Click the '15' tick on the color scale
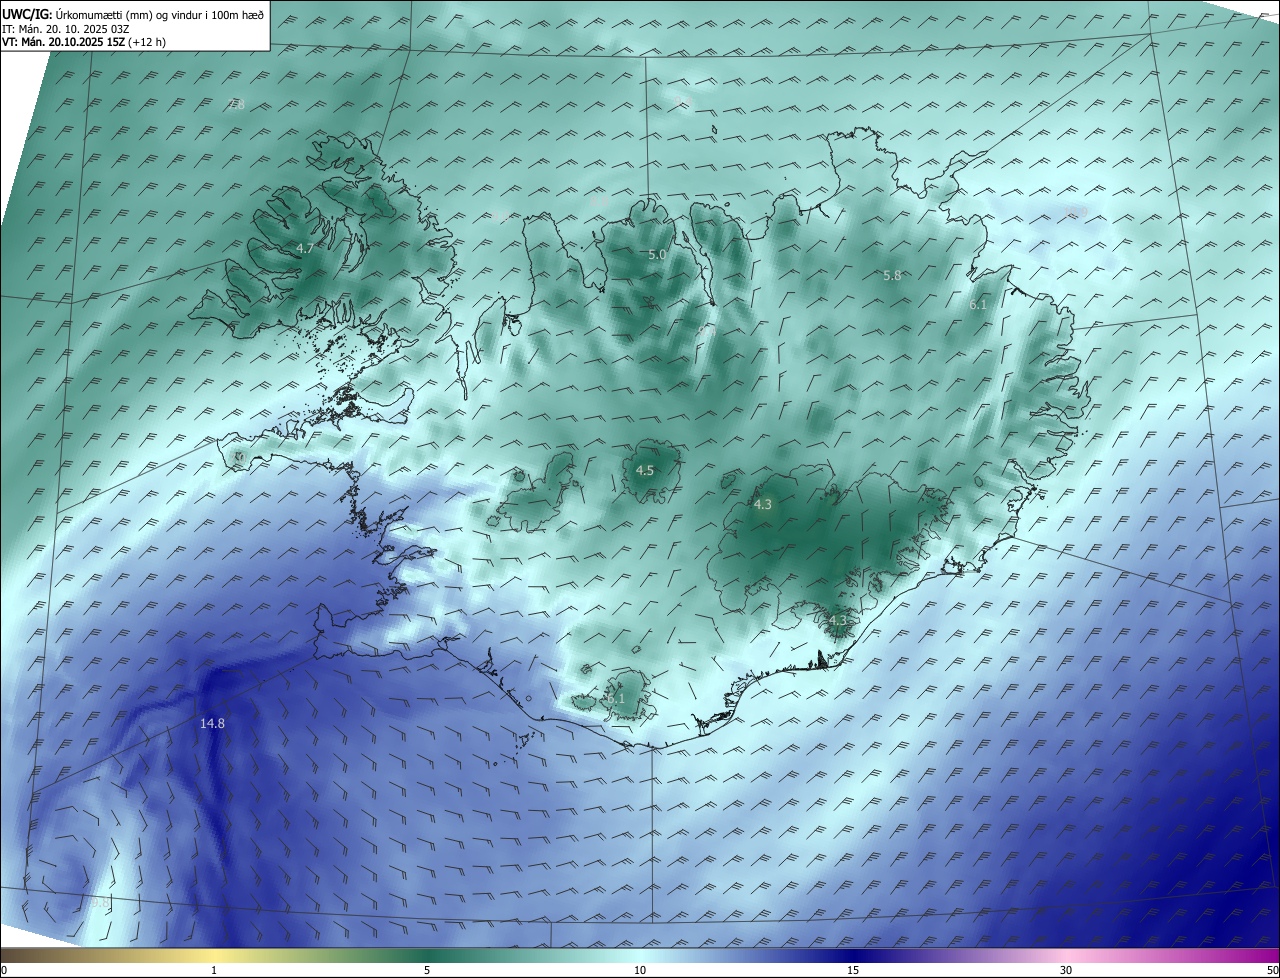Viewport: 1280px width, 978px height. 853,970
